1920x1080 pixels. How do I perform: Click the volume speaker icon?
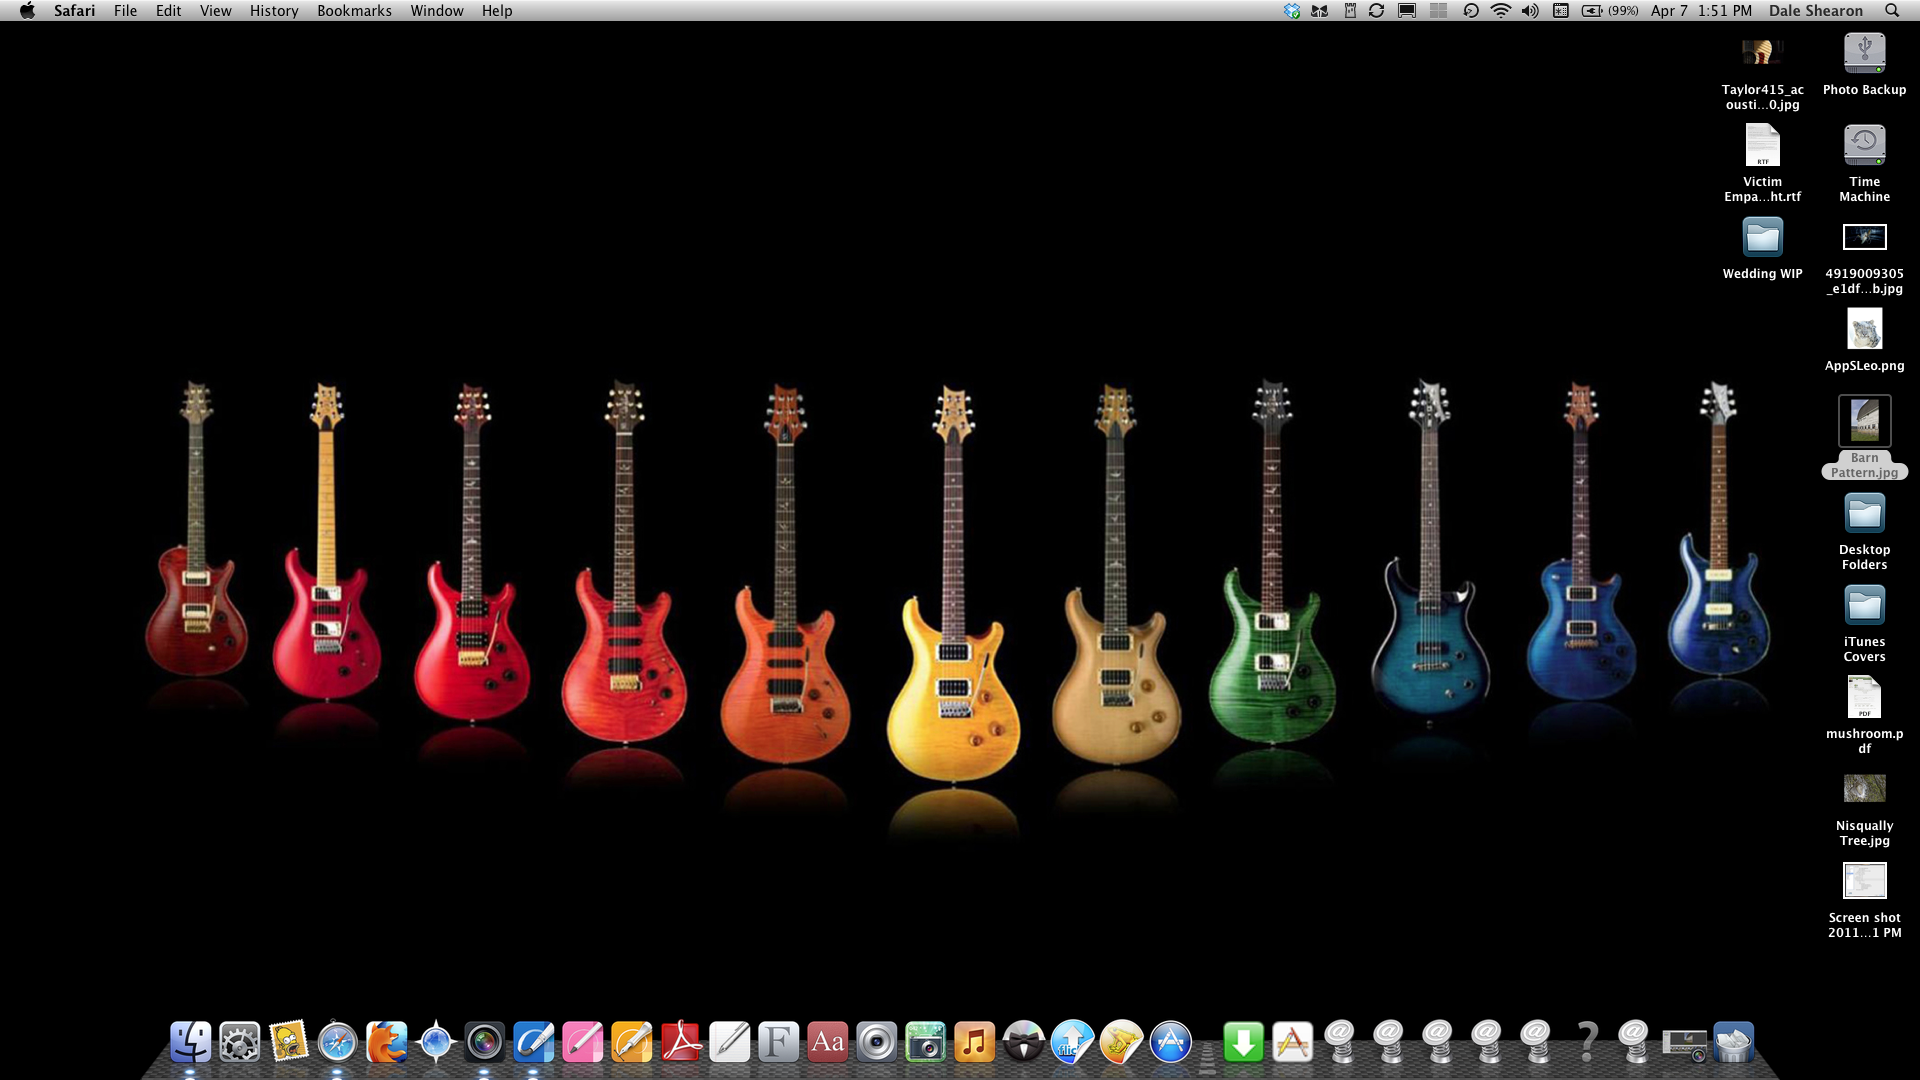click(1530, 10)
